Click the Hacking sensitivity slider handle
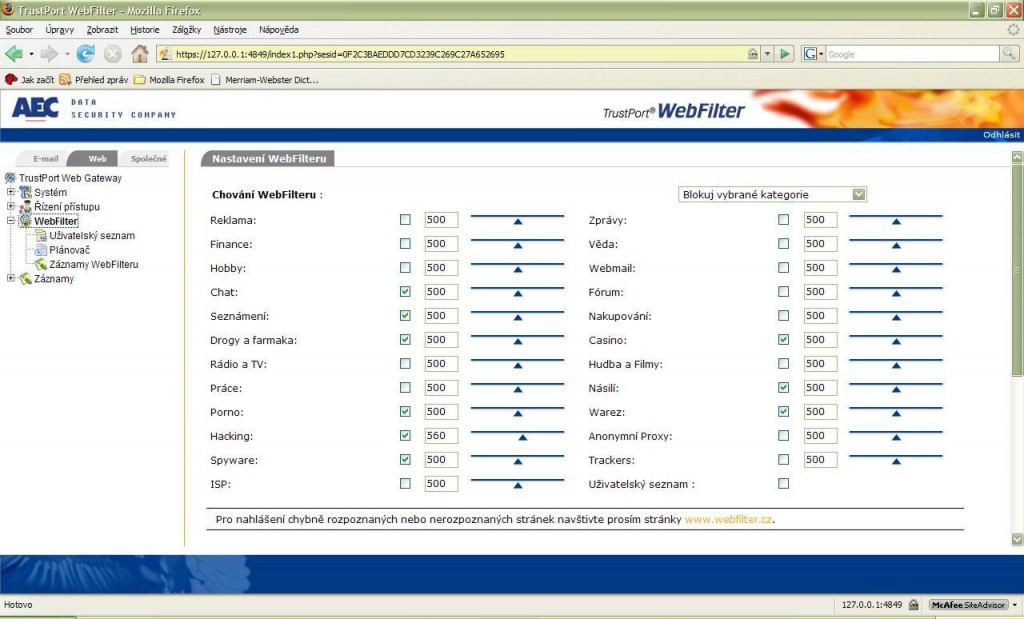 click(x=522, y=437)
